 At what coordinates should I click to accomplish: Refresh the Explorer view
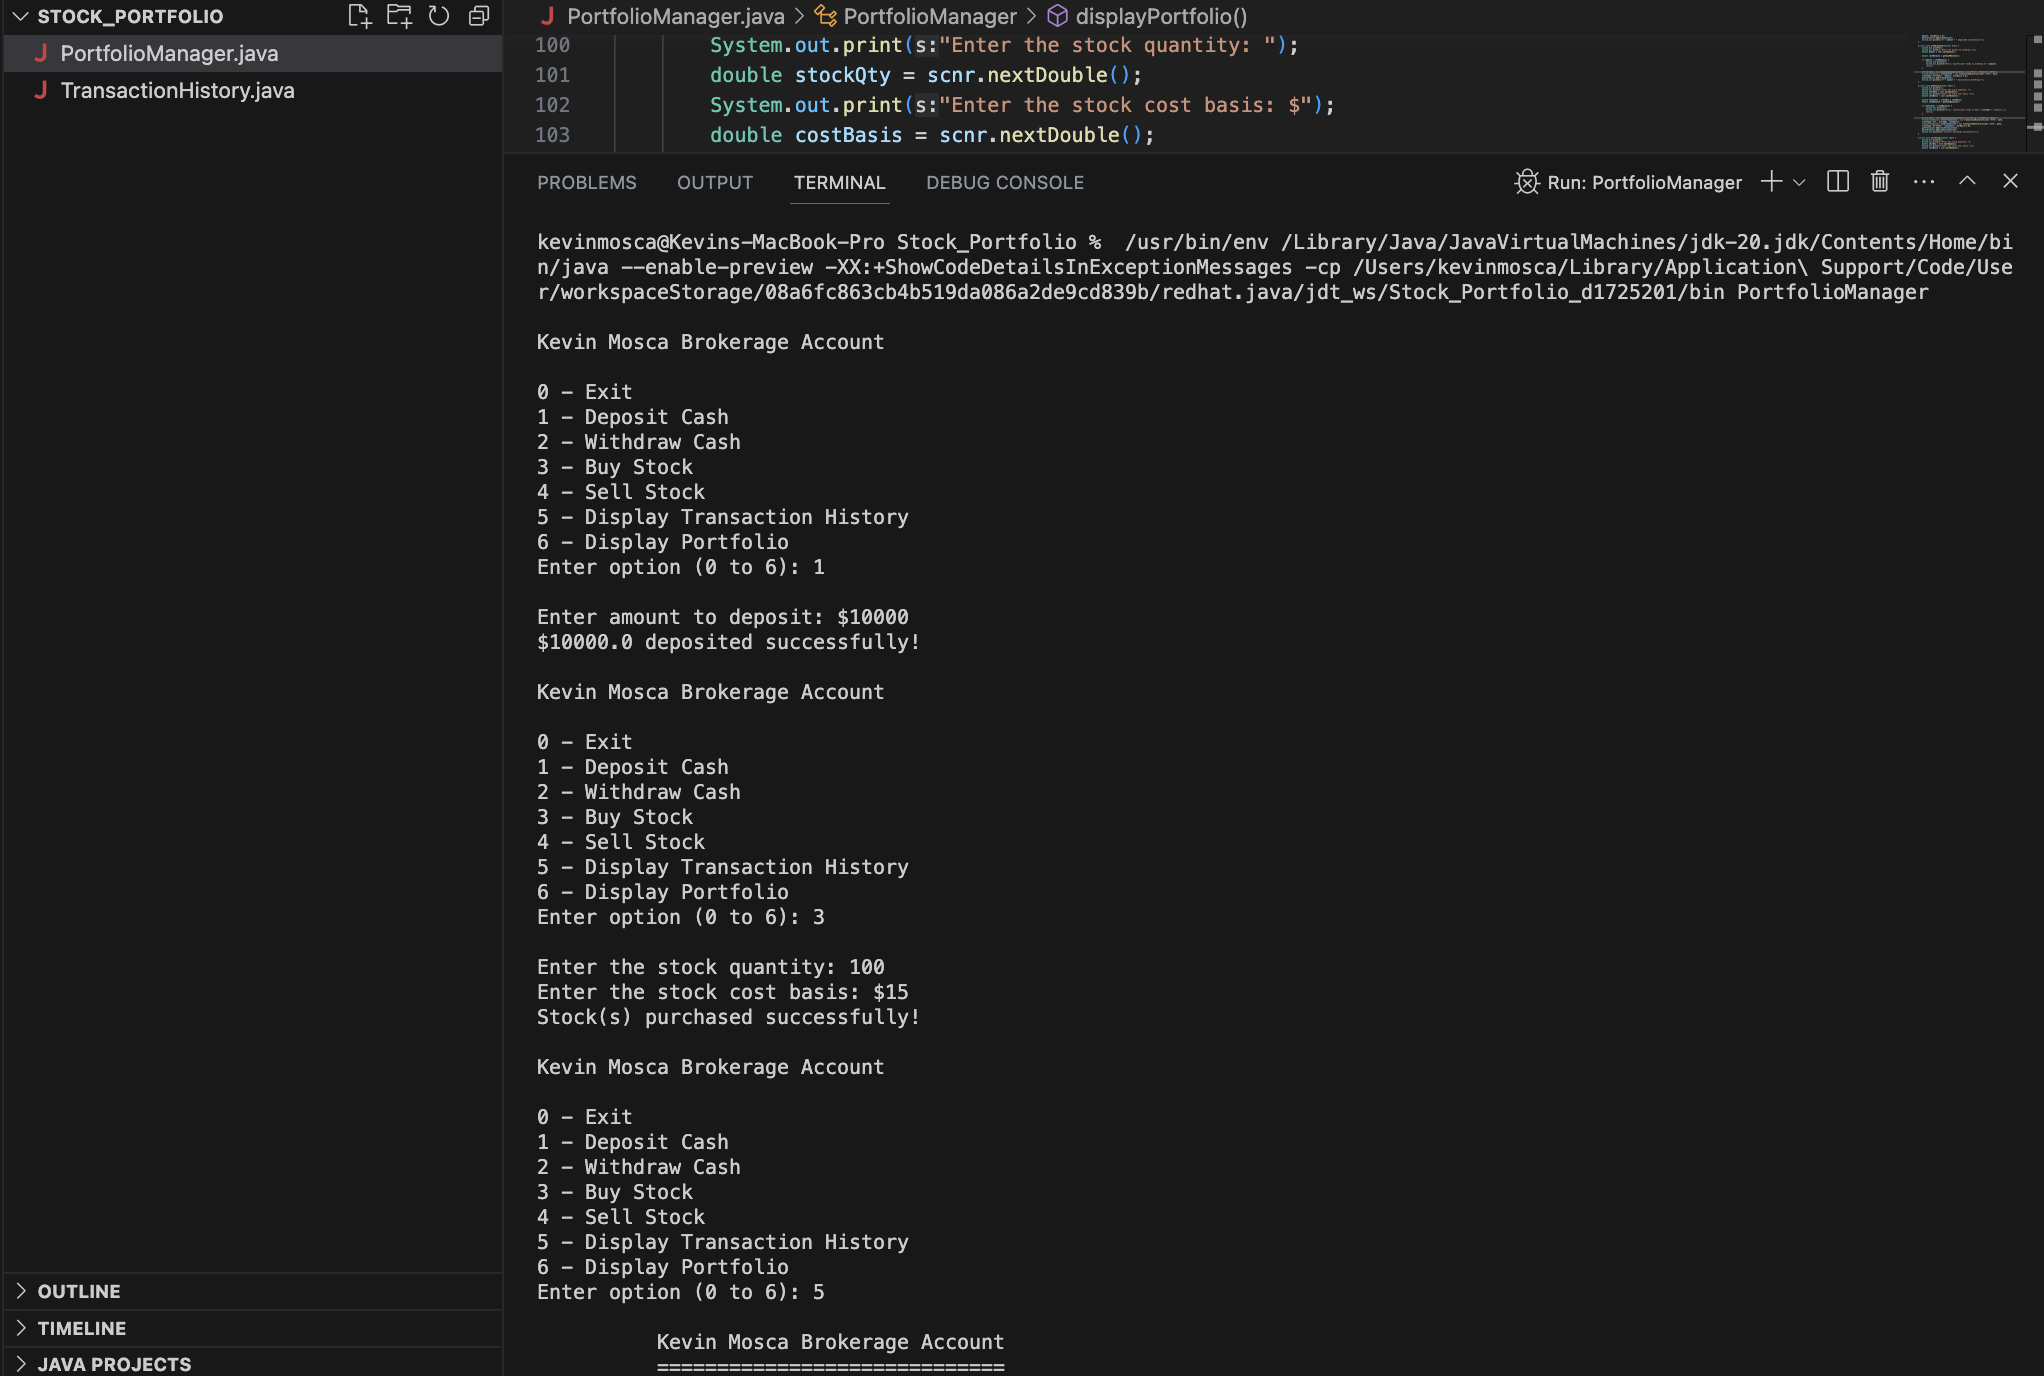(x=438, y=16)
